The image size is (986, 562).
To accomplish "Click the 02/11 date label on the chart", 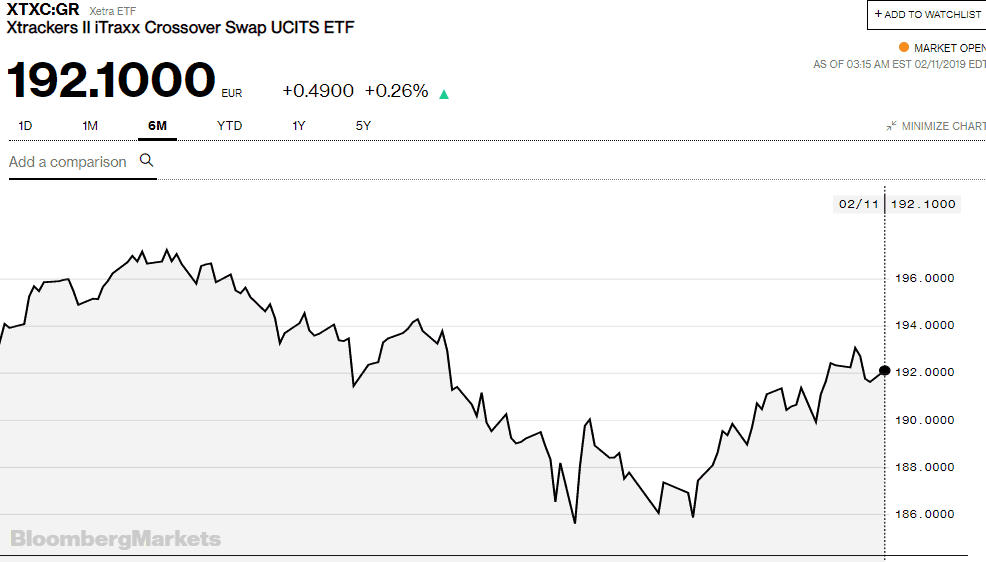I will [858, 204].
